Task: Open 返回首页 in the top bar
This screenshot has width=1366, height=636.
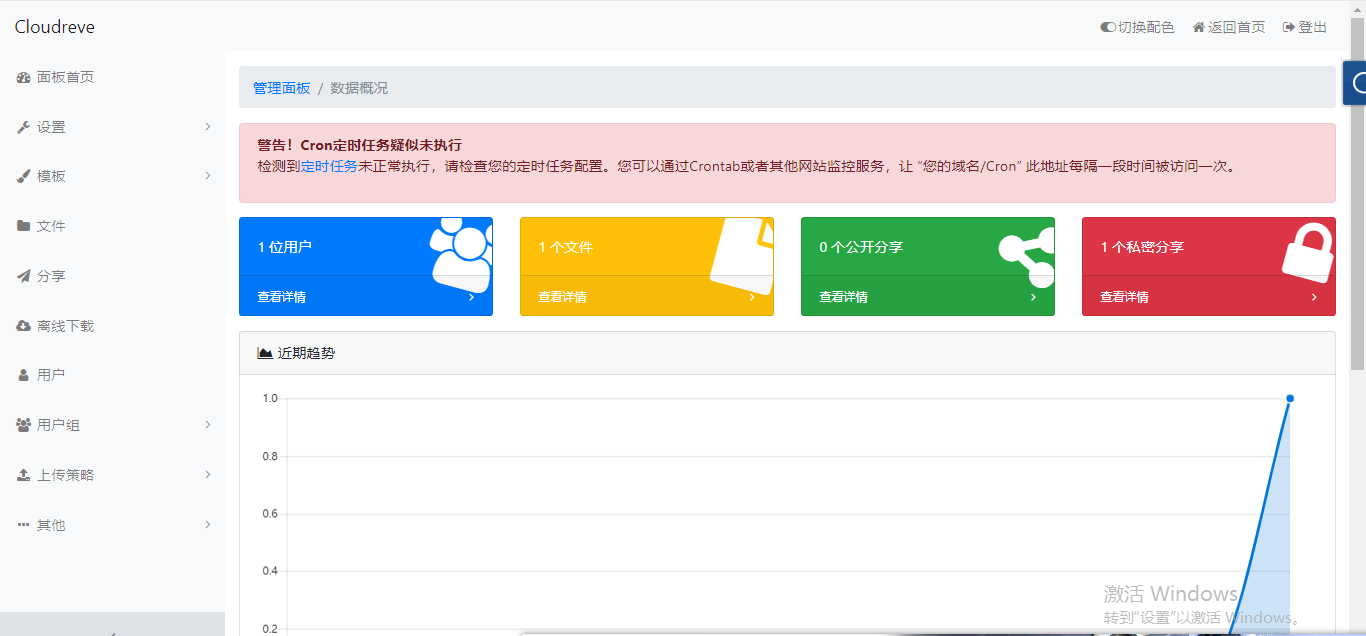Action: pos(1228,27)
